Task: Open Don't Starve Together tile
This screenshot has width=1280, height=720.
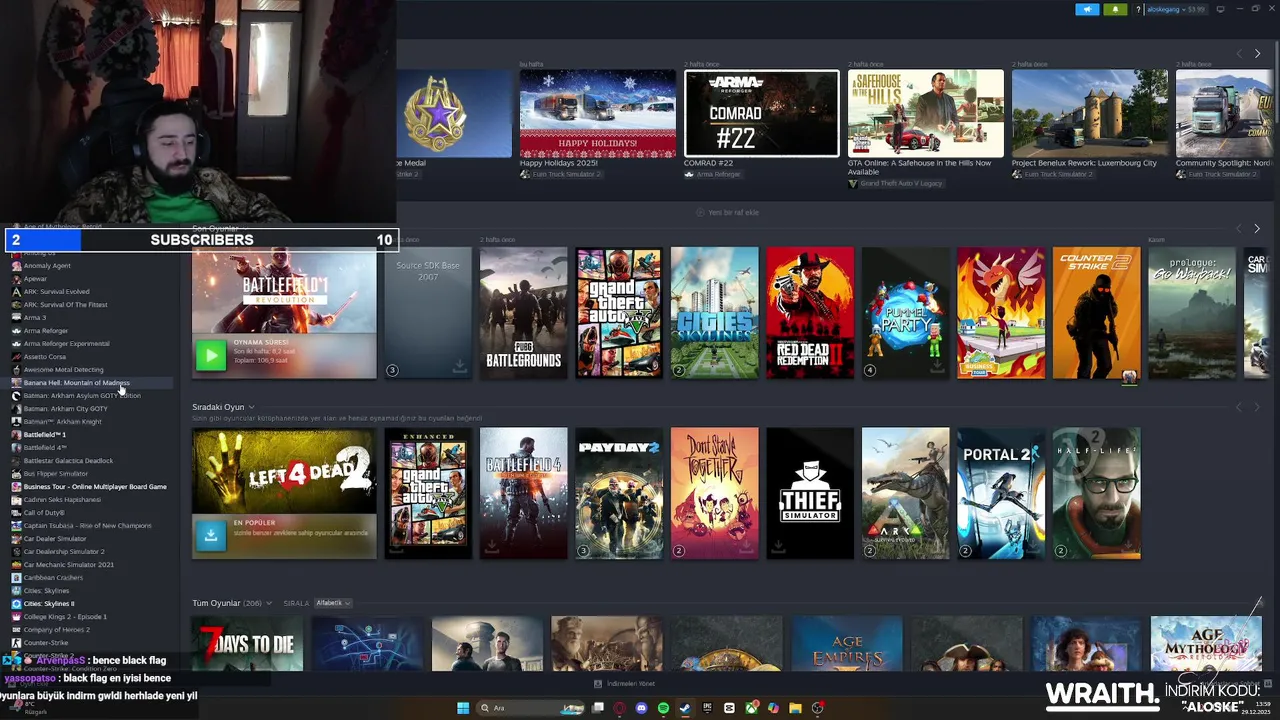Action: point(714,493)
